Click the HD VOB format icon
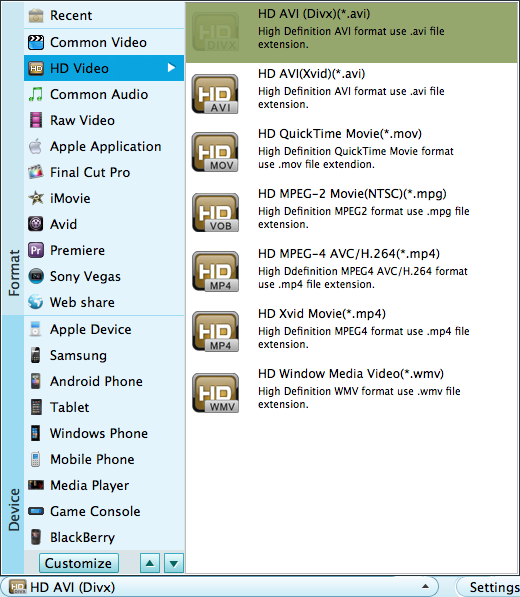The width and height of the screenshot is (520, 597). coord(215,212)
